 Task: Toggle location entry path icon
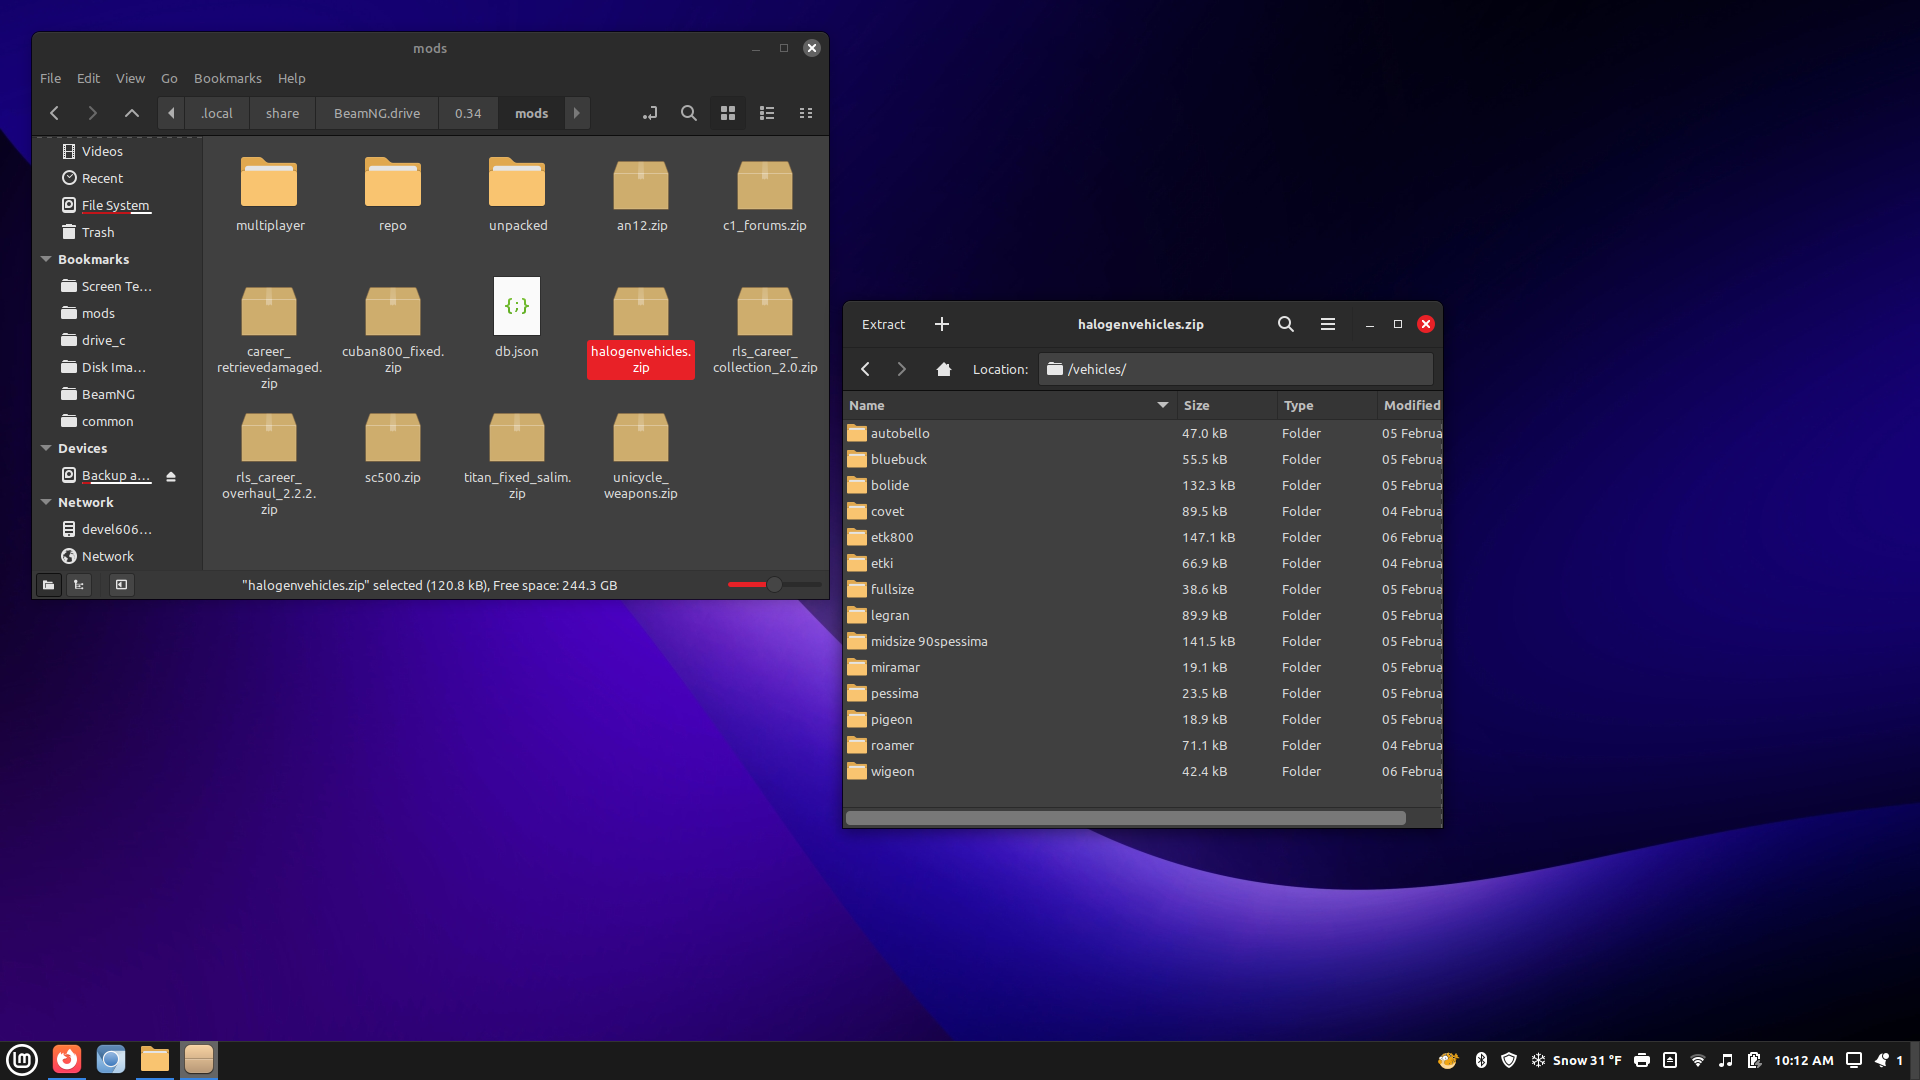coord(650,113)
